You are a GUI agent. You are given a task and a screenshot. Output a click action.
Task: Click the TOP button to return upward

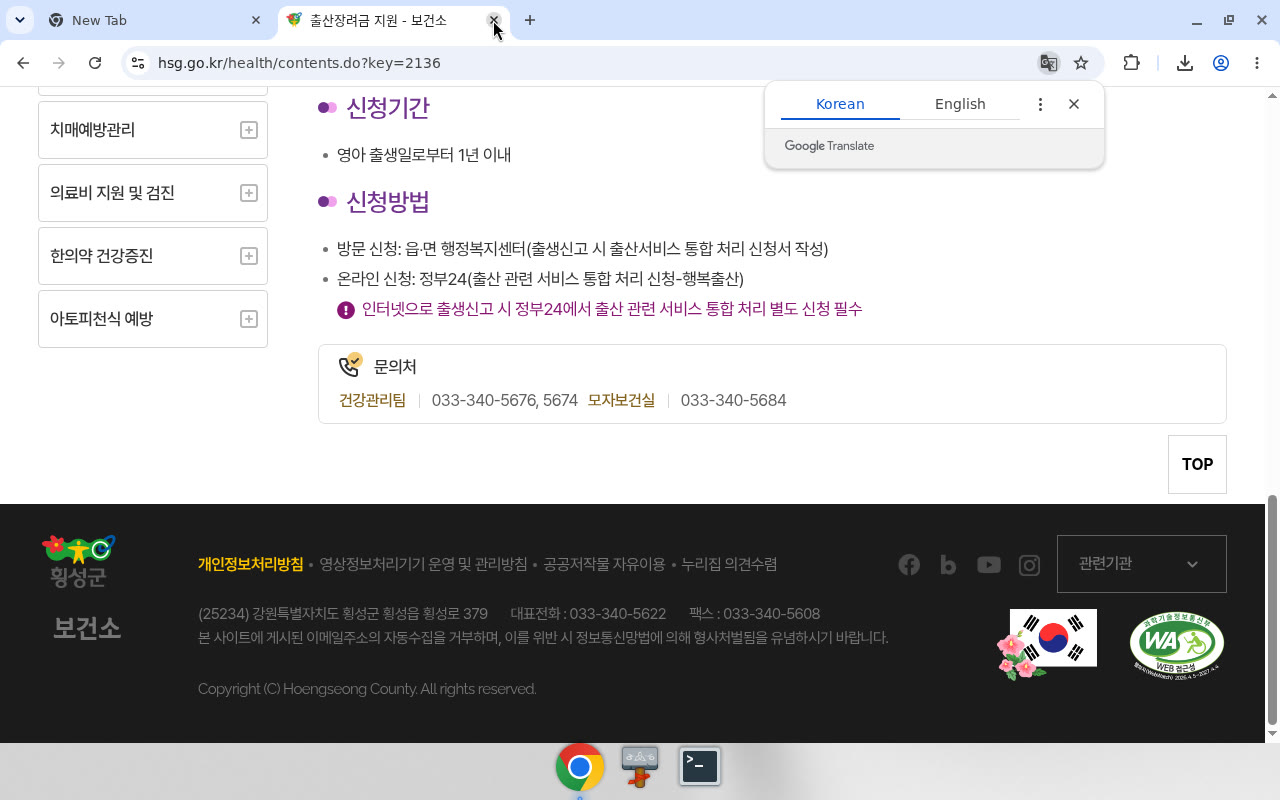1197,464
